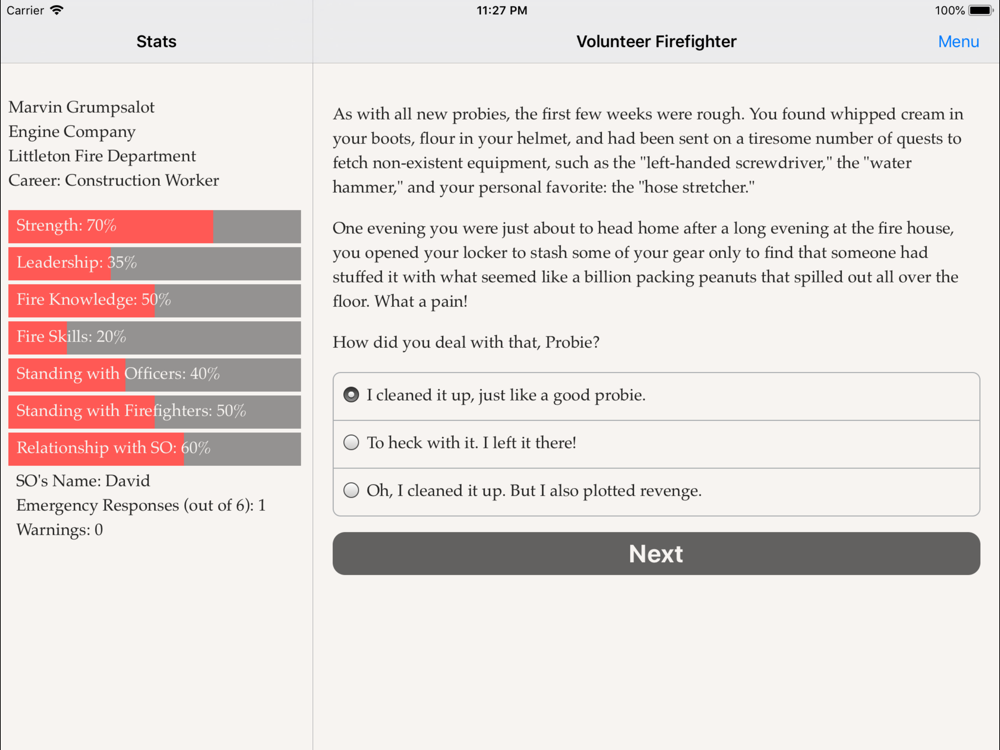The height and width of the screenshot is (750, 1000).
Task: Click the Strength 70% progress bar
Action: (x=154, y=226)
